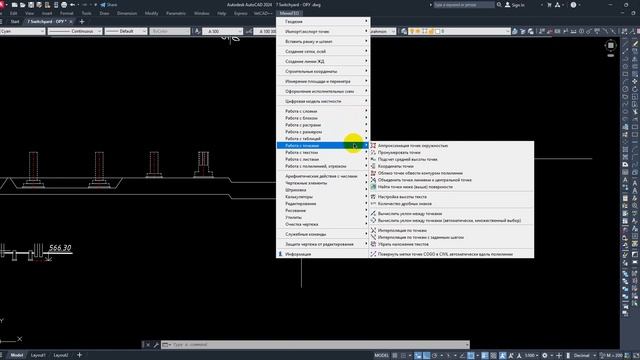Open the Layer Properties manager icon

(404, 31)
